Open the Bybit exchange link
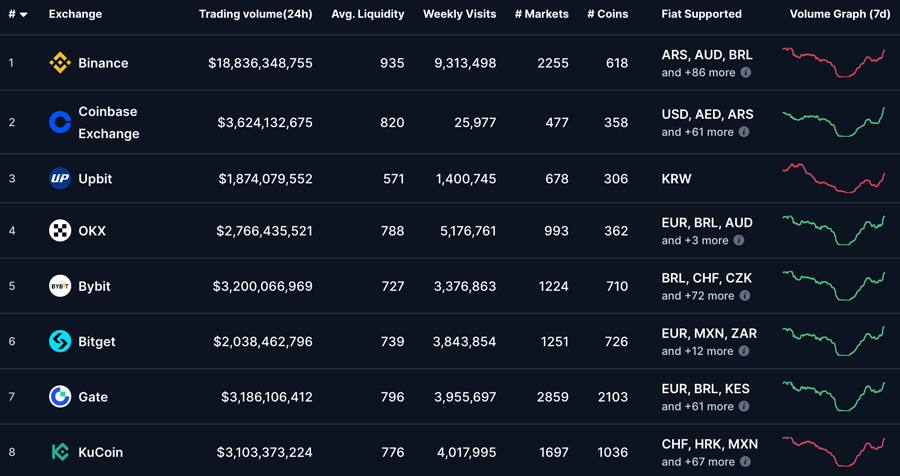This screenshot has height=476, width=900. (94, 286)
